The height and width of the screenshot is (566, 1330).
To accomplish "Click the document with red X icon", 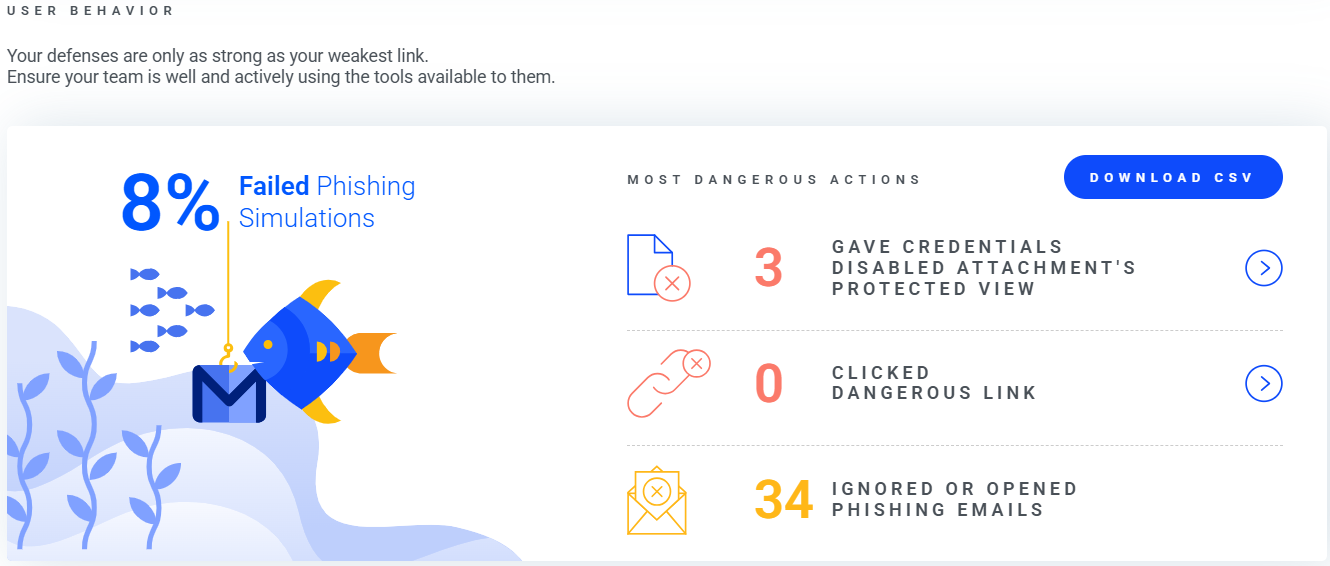I will pyautogui.click(x=658, y=267).
